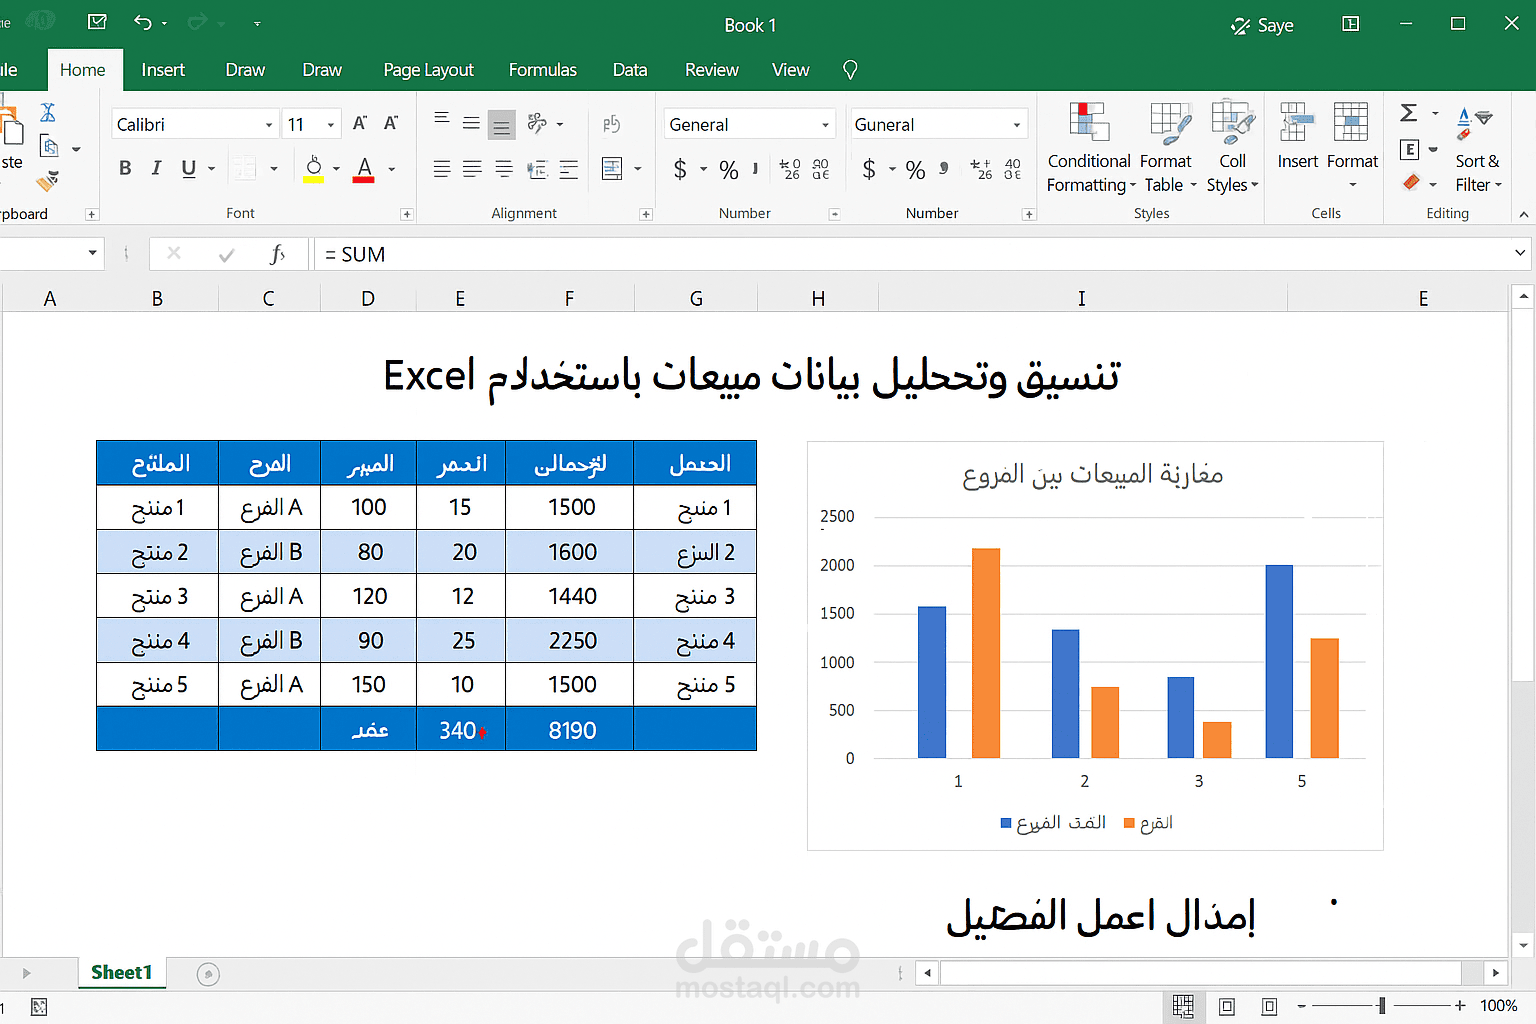Click the Cut scissors icon
1536x1024 pixels.
(x=48, y=112)
